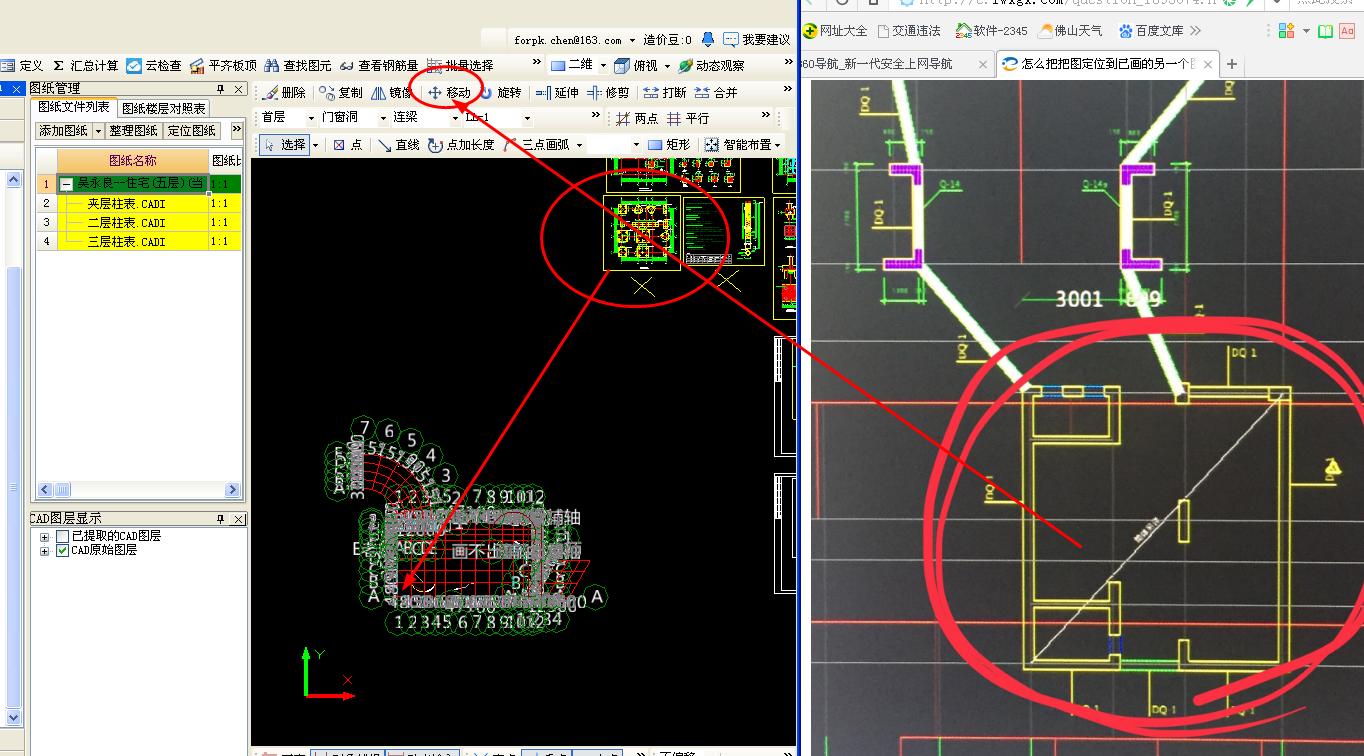Click 两点 two-point axis tool
Image resolution: width=1364 pixels, height=756 pixels.
pos(637,118)
